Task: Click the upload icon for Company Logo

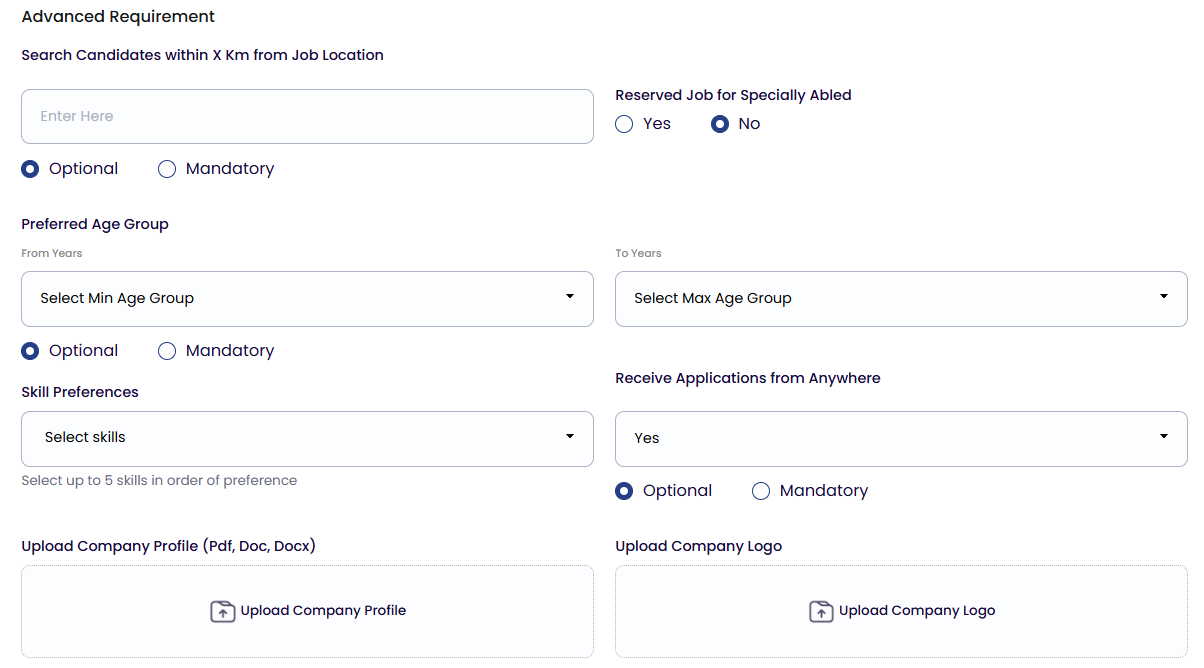Action: click(x=820, y=611)
